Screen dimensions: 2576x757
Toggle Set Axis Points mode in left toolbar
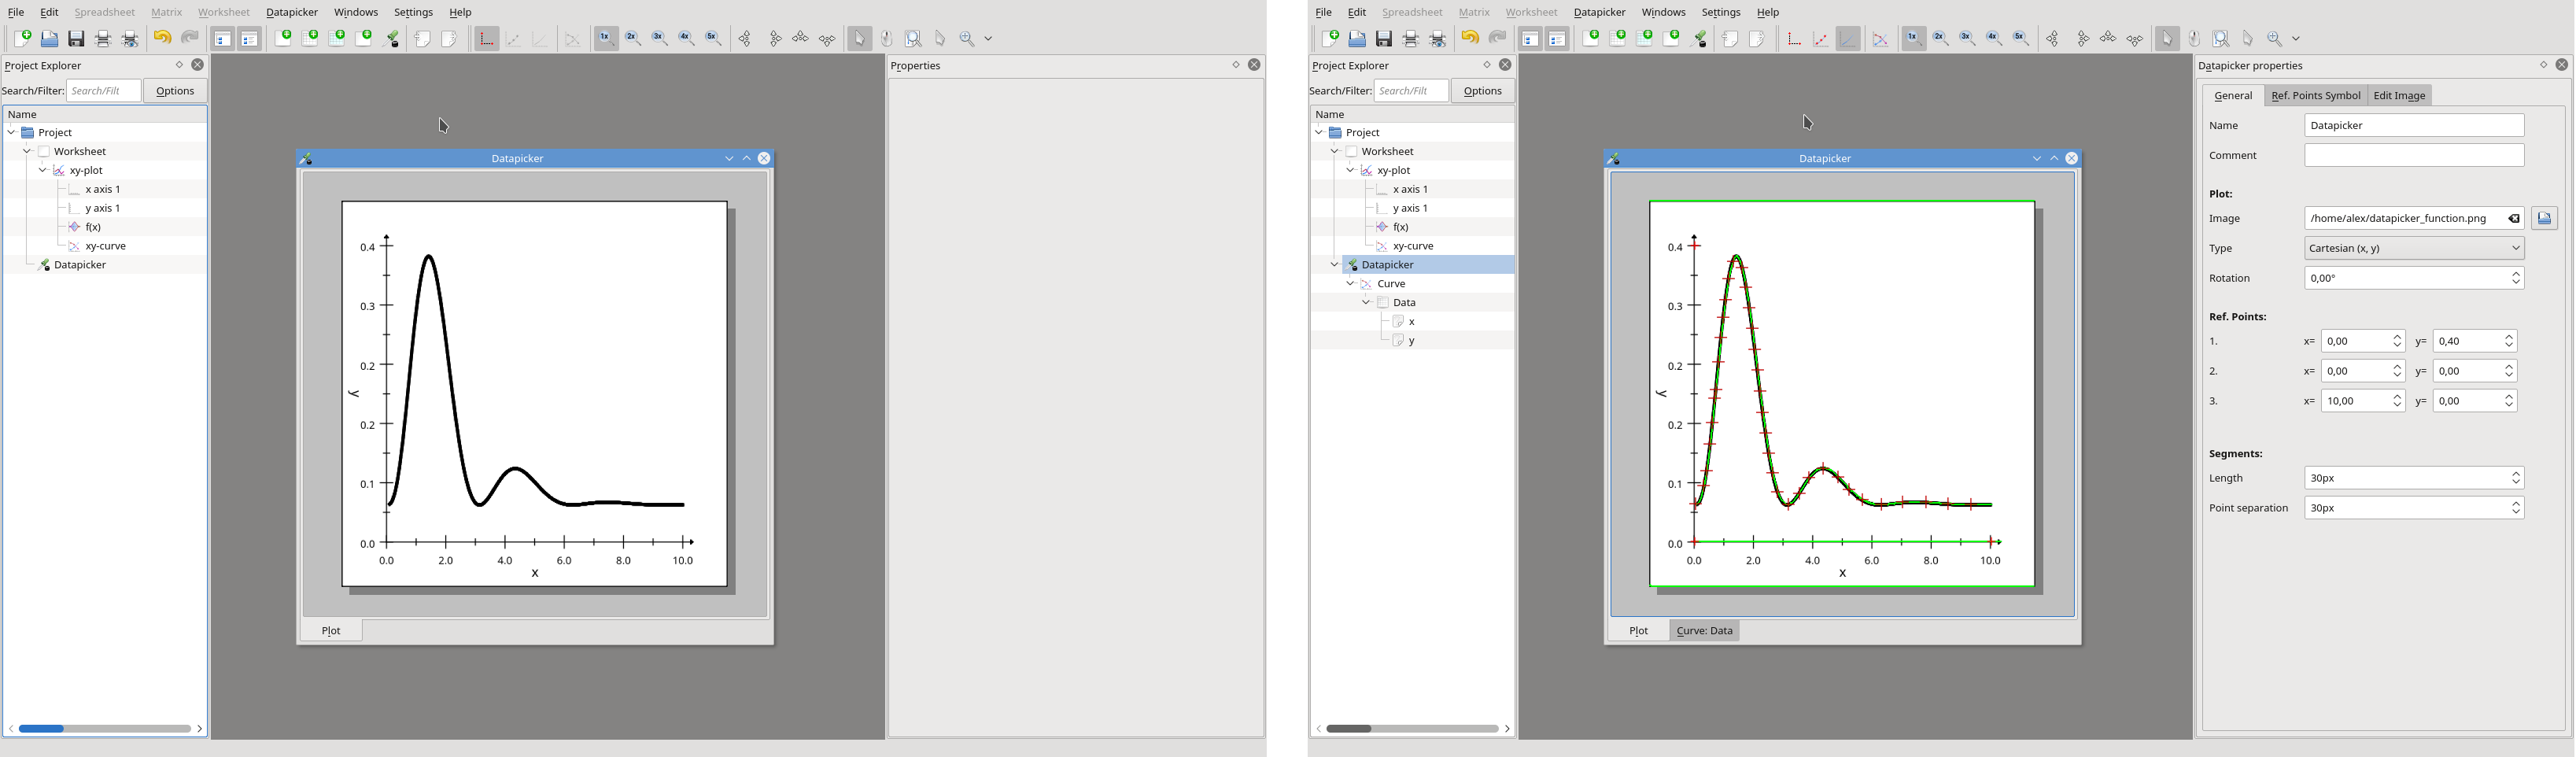(487, 39)
